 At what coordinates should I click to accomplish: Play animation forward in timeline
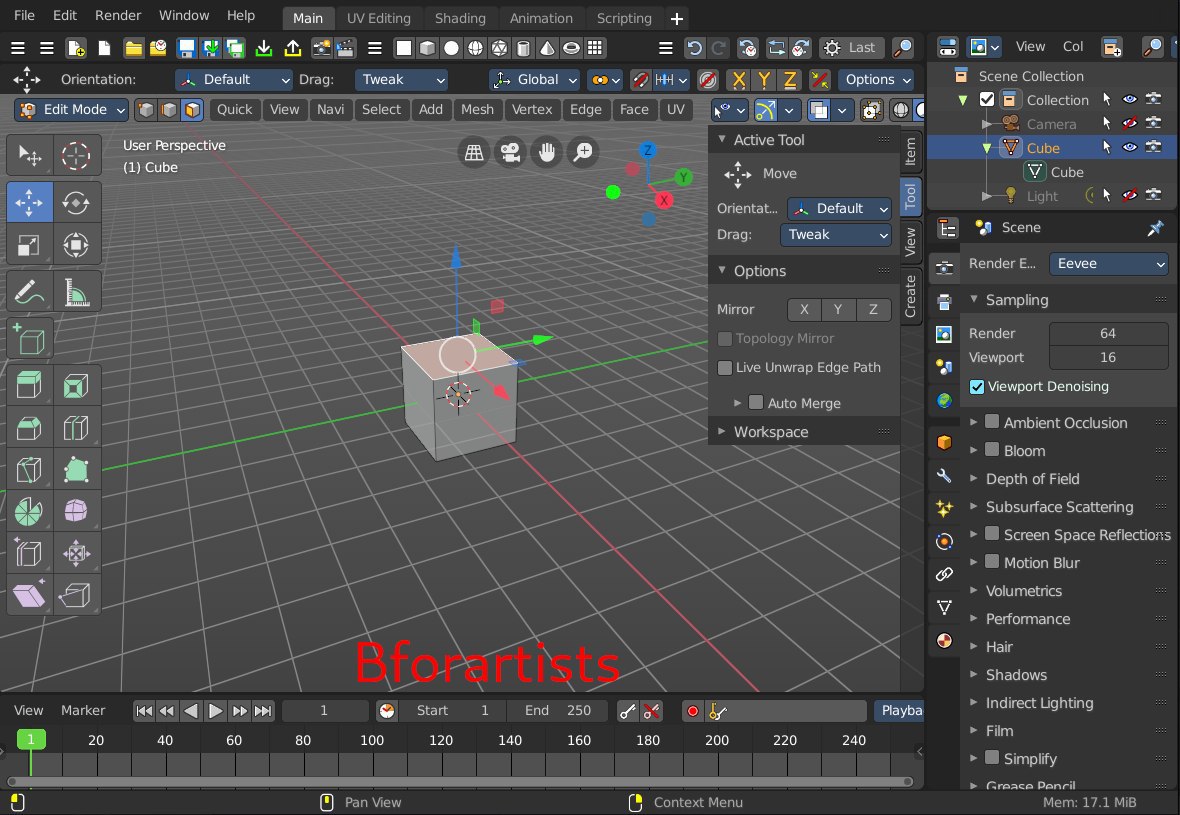215,710
